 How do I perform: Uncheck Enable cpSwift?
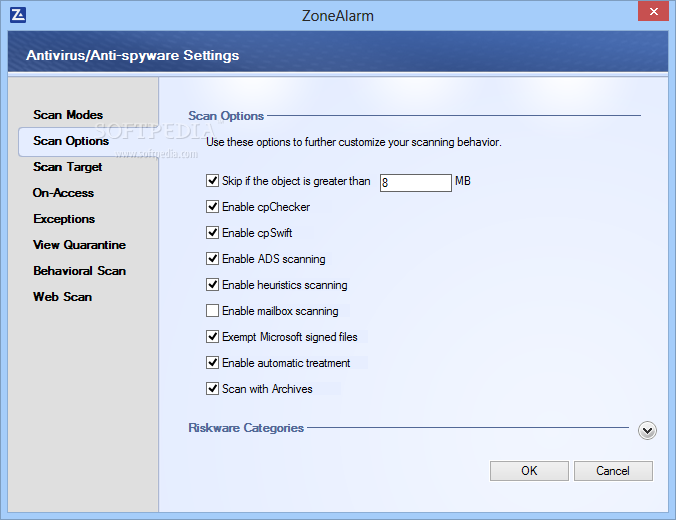tap(212, 232)
